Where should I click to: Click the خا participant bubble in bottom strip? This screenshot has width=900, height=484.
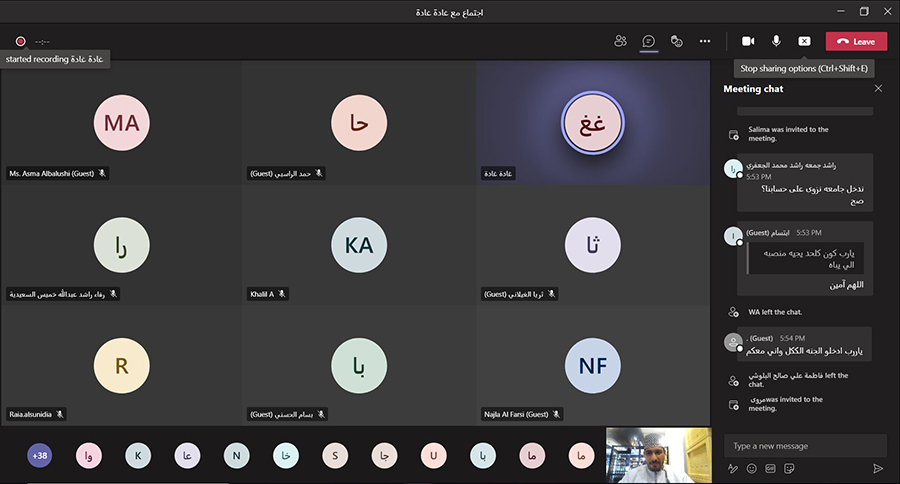[286, 456]
